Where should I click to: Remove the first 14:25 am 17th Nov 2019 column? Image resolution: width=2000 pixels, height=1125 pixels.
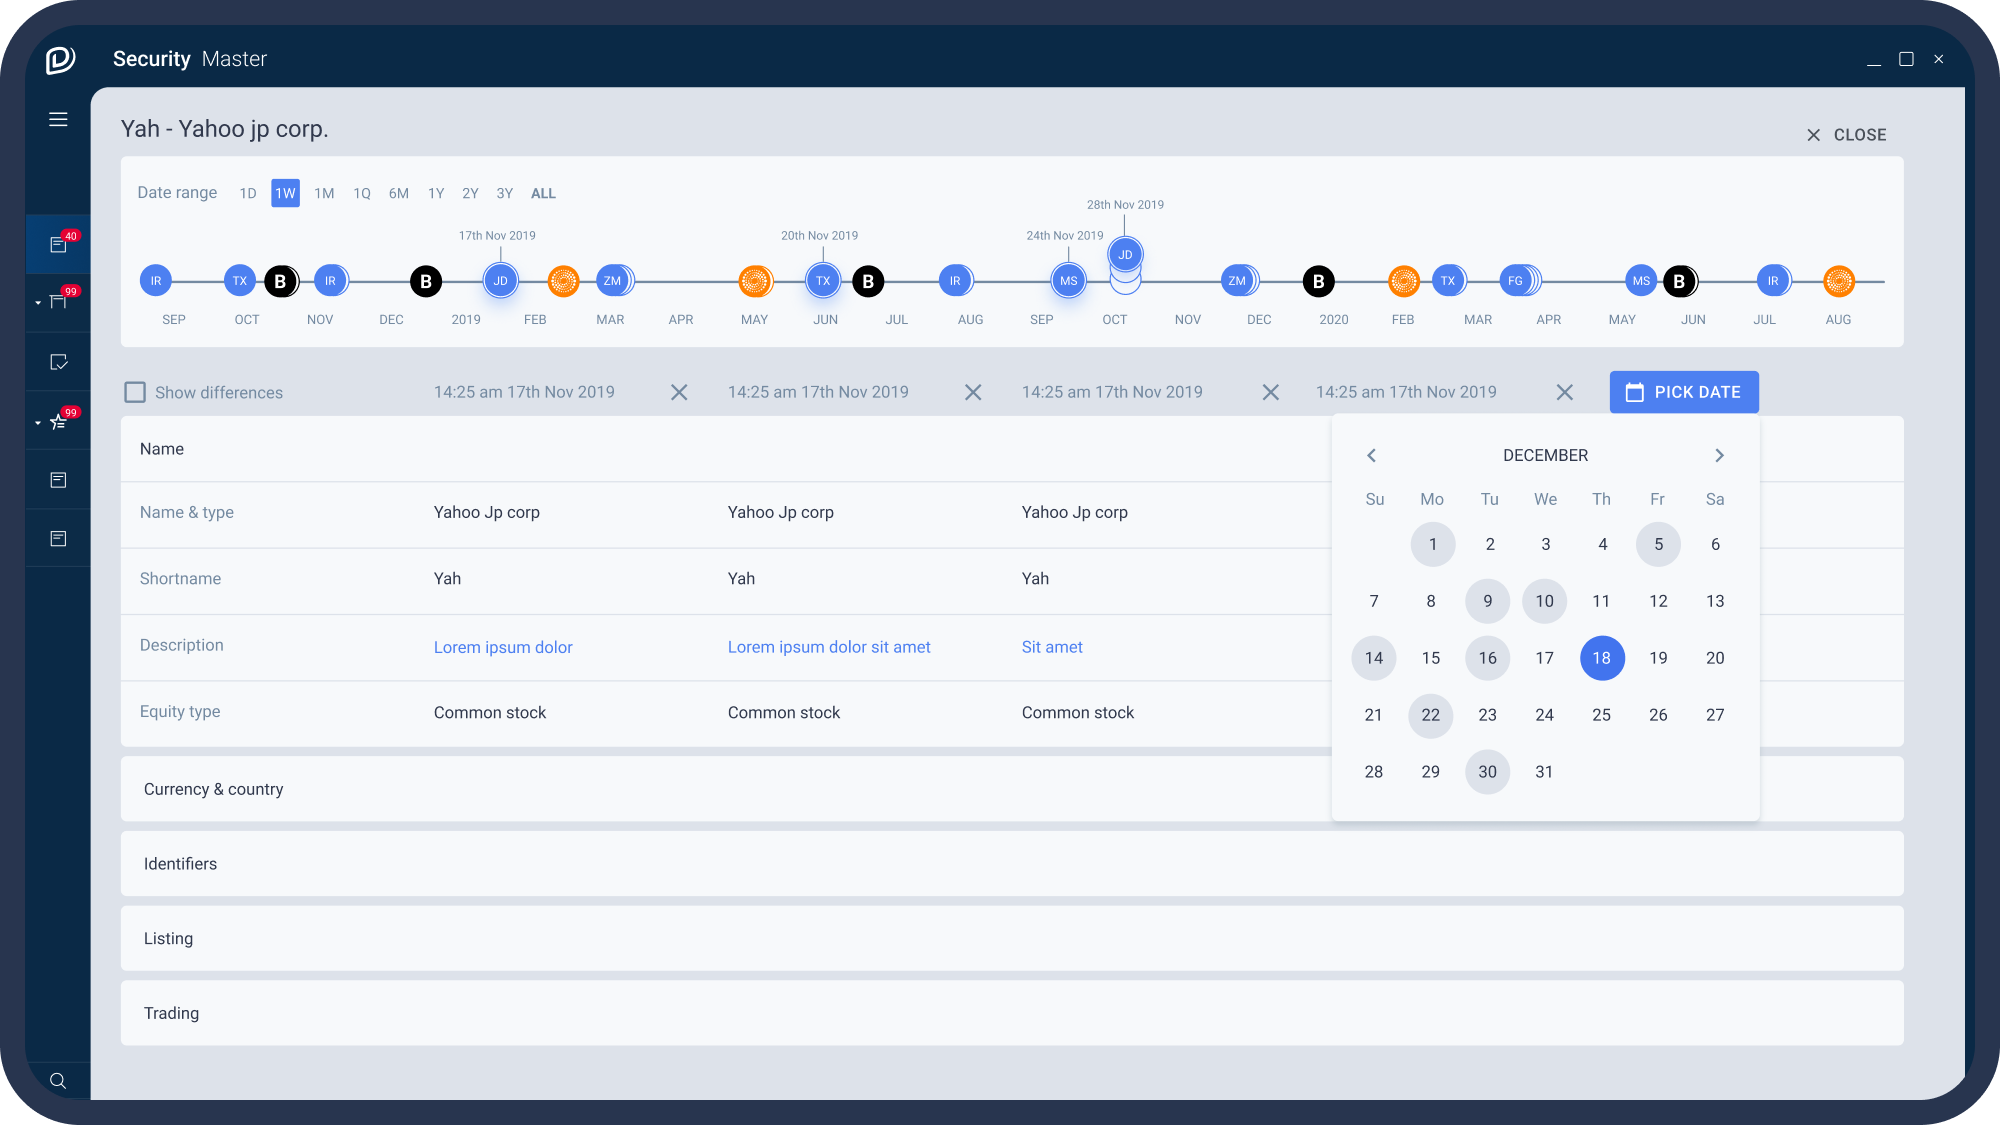(679, 392)
